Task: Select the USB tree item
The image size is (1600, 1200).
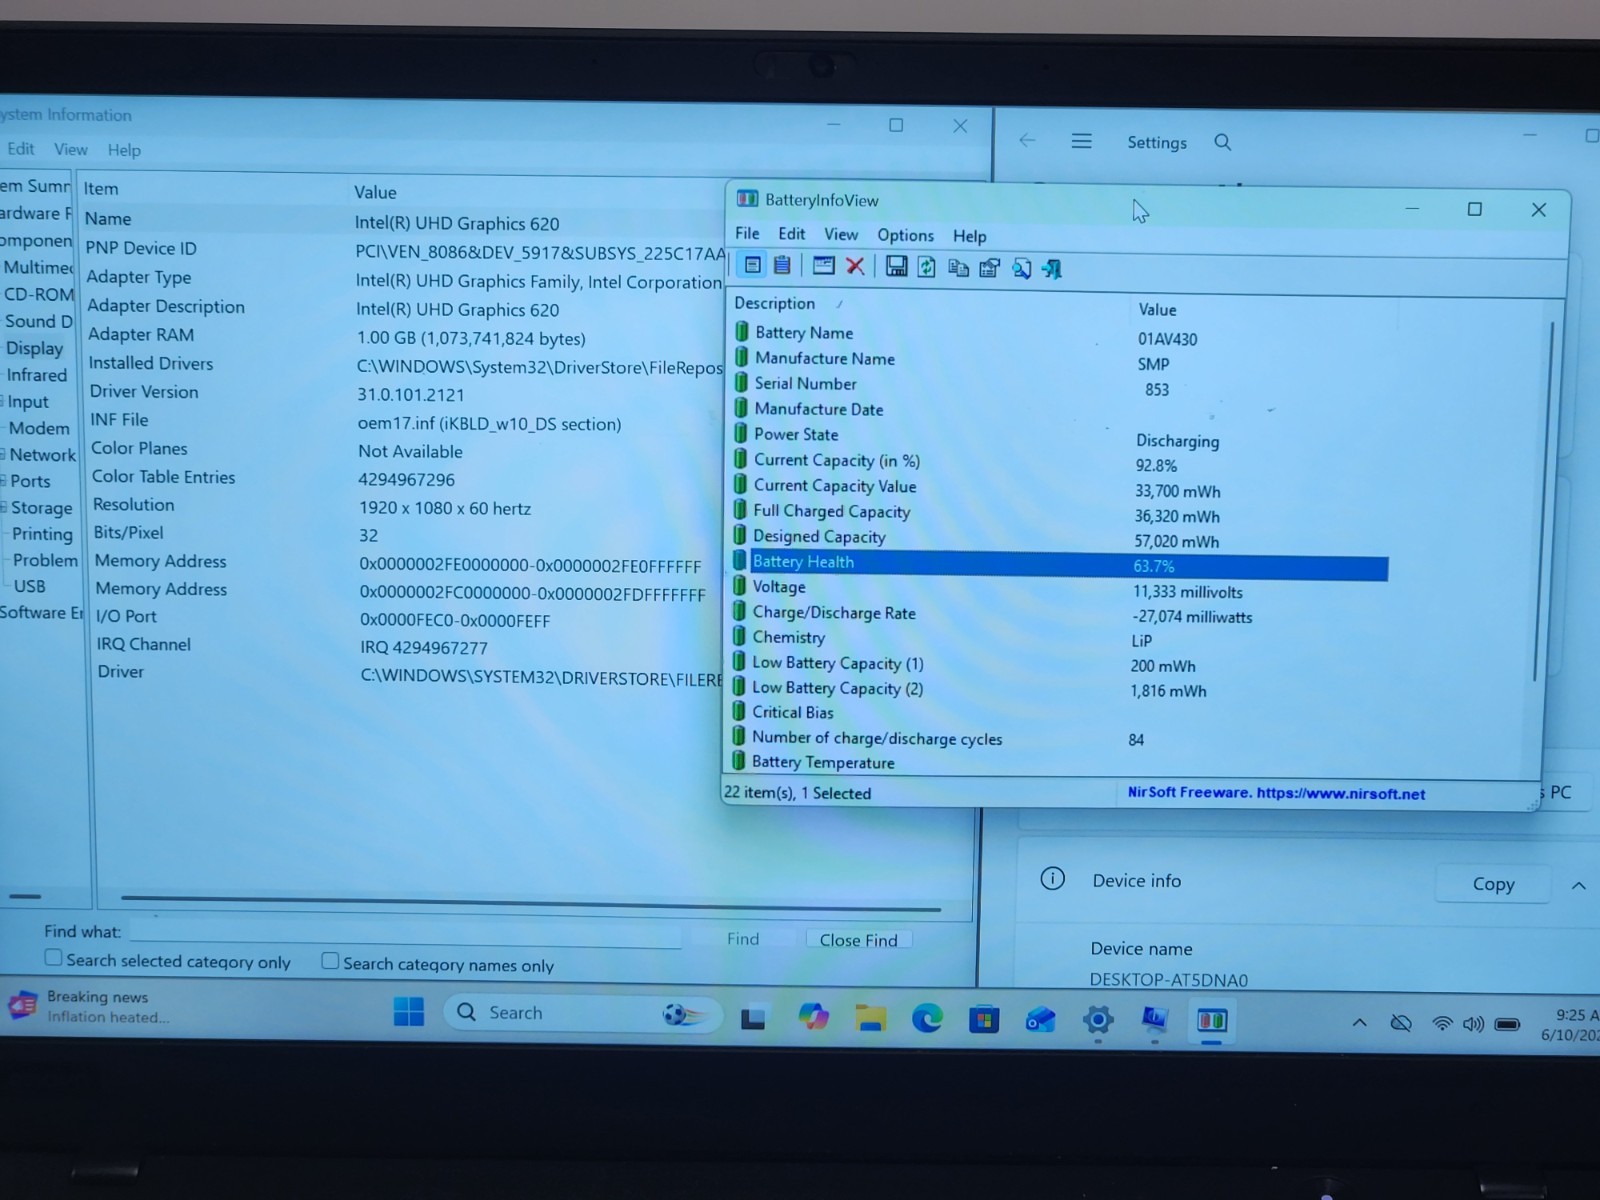Action: tap(29, 586)
